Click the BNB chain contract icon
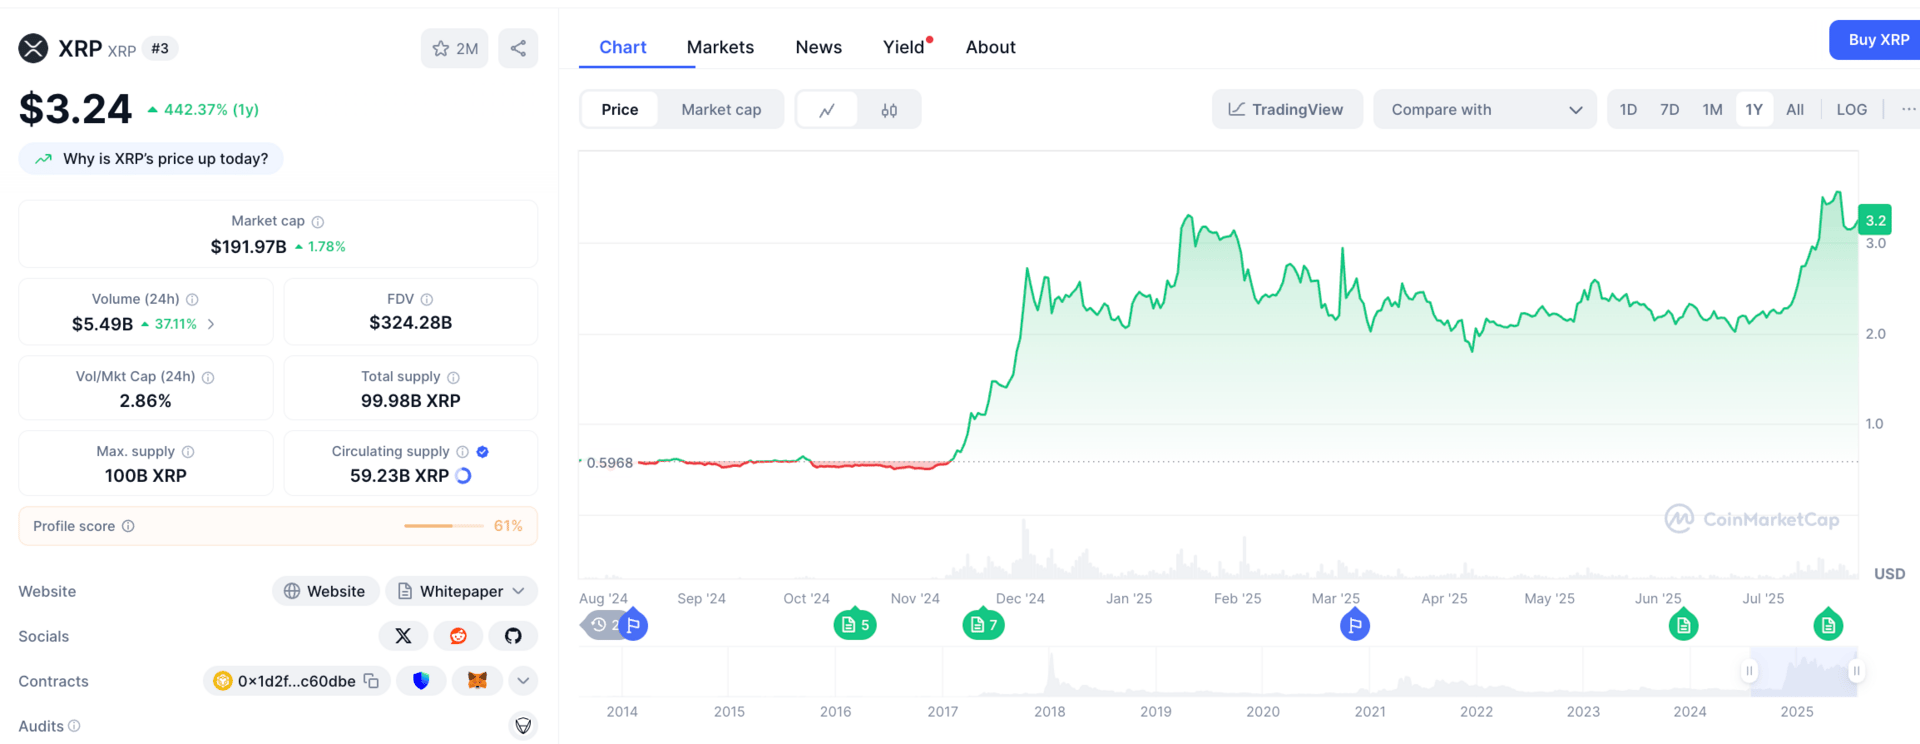The image size is (1920, 744). [223, 681]
